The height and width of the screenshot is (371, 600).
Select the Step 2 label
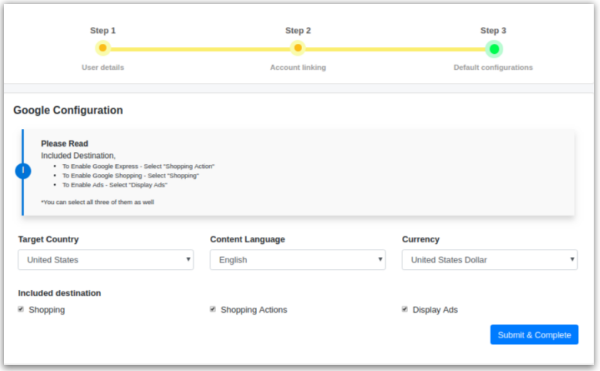click(298, 31)
